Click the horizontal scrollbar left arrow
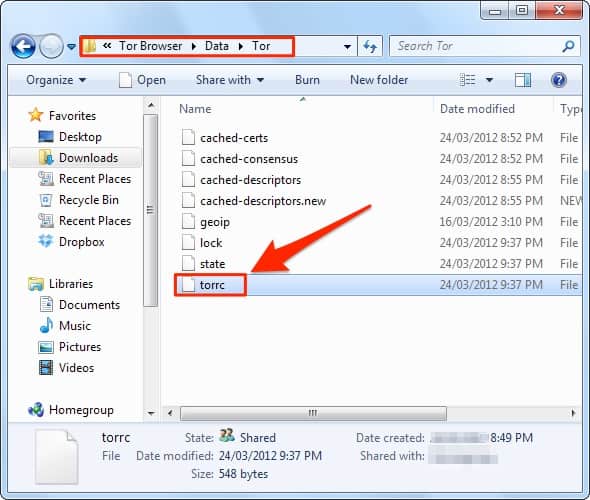Viewport: 590px width, 500px height. (170, 413)
